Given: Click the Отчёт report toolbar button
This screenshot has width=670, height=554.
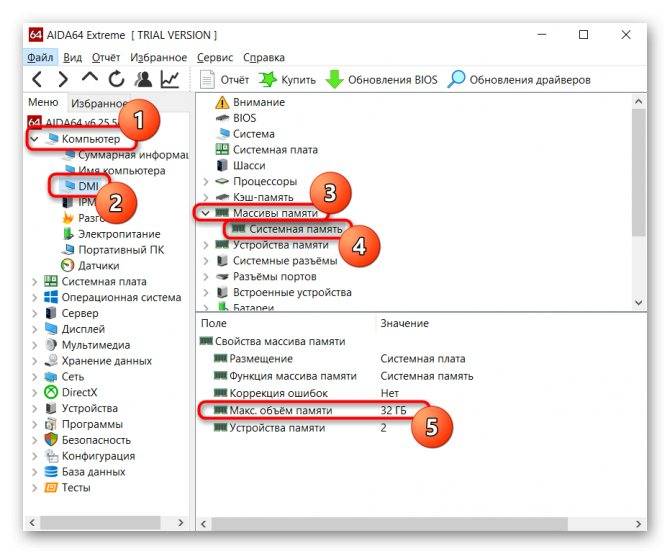Looking at the screenshot, I should point(225,80).
